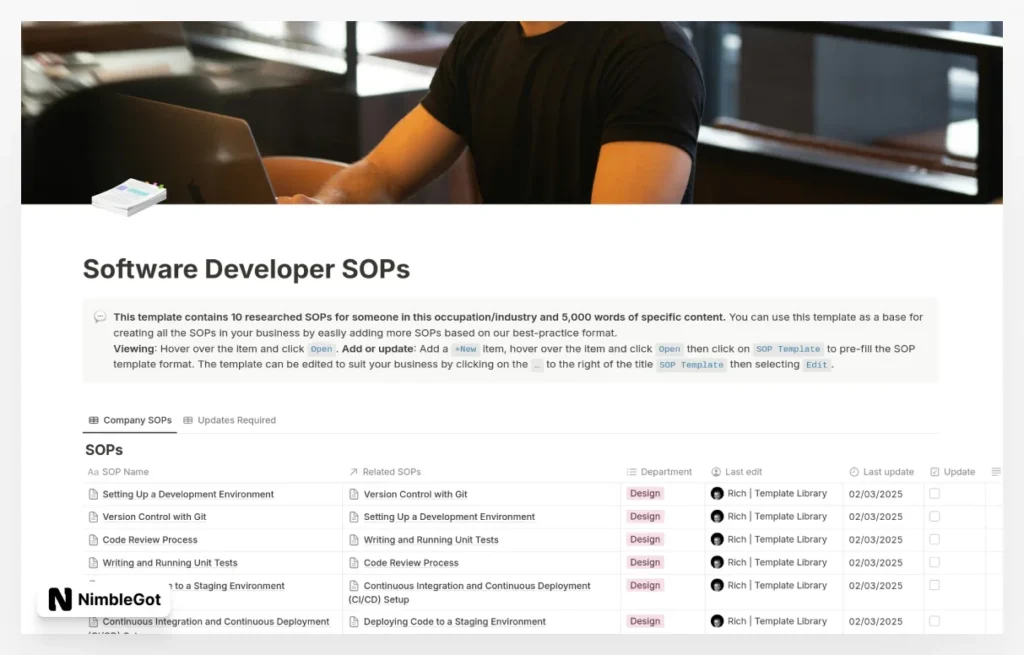Open Setting Up a Development Environment
The image size is (1024, 655).
pyautogui.click(x=188, y=493)
